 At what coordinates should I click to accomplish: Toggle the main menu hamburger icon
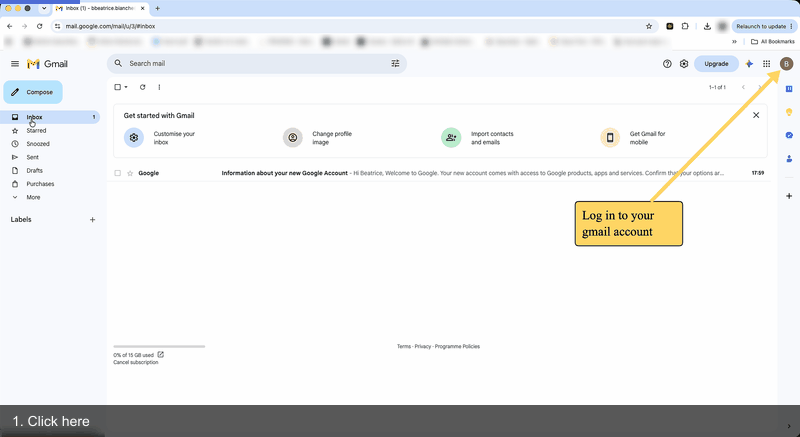15,64
